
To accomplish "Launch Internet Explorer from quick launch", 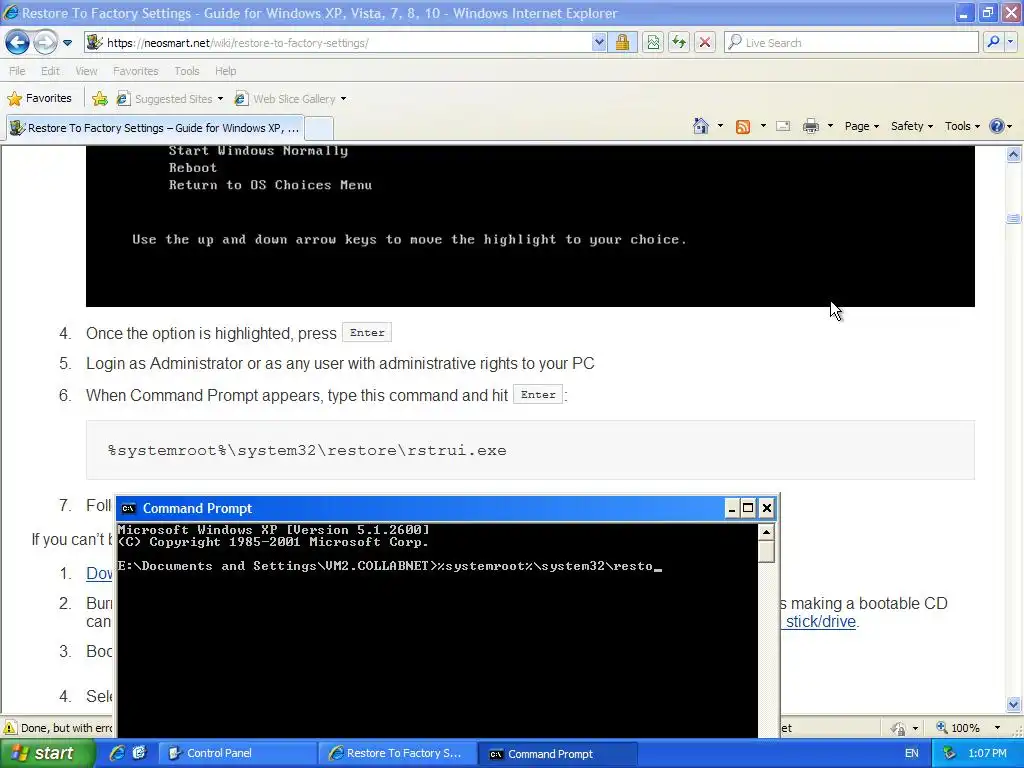I will (x=117, y=753).
